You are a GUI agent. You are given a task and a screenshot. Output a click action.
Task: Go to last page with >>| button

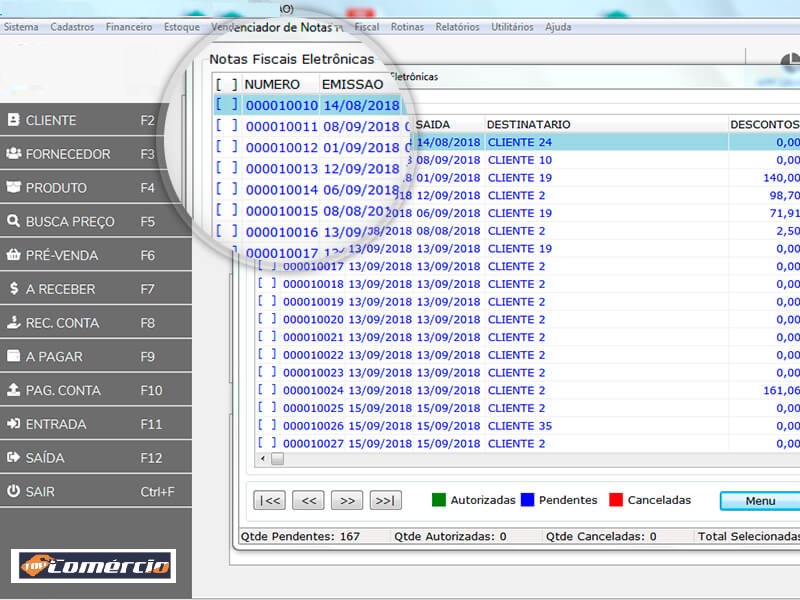pos(386,501)
